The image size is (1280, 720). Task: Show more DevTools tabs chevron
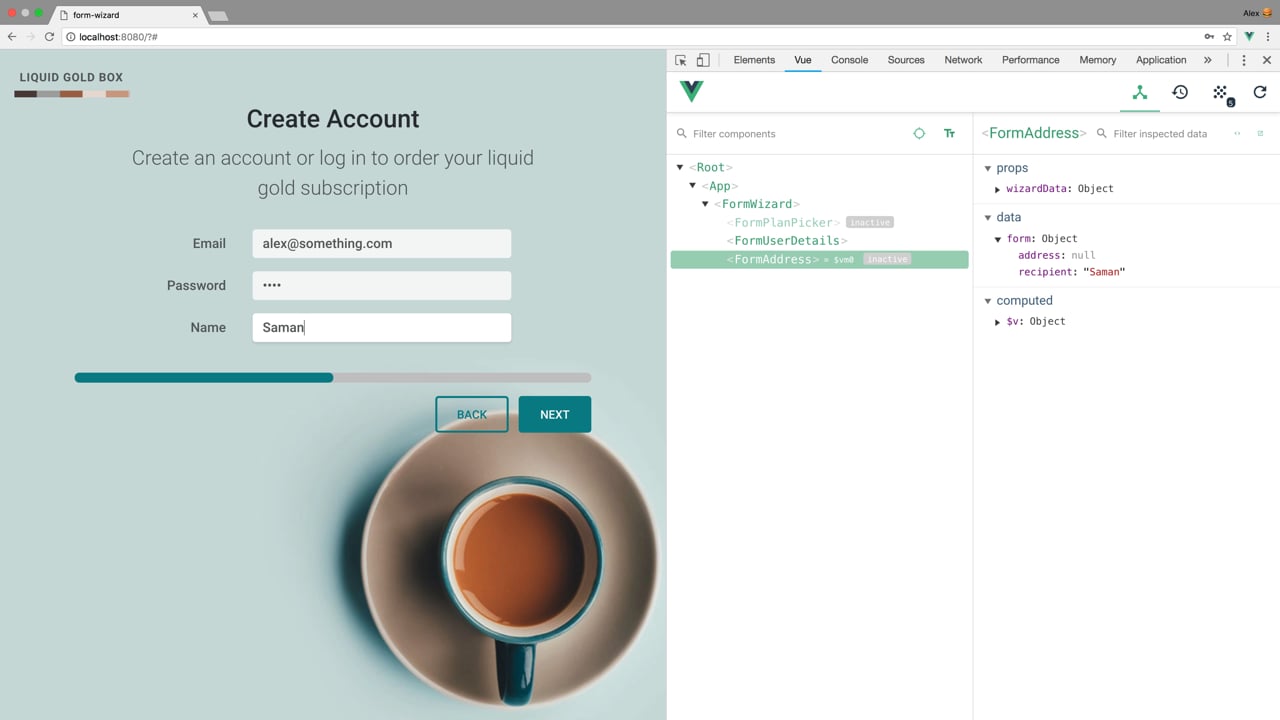(x=1208, y=60)
